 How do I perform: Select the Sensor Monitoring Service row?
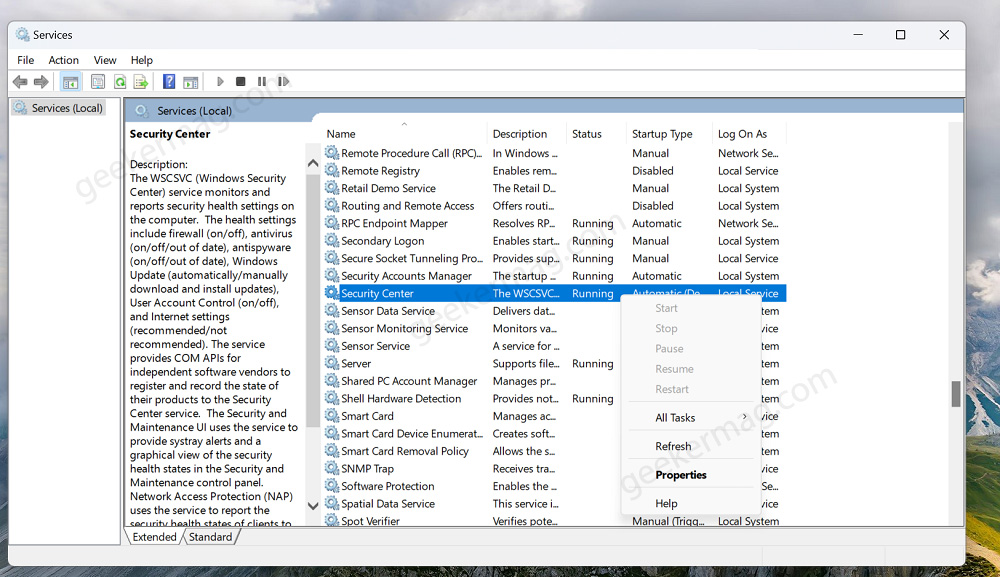472,328
